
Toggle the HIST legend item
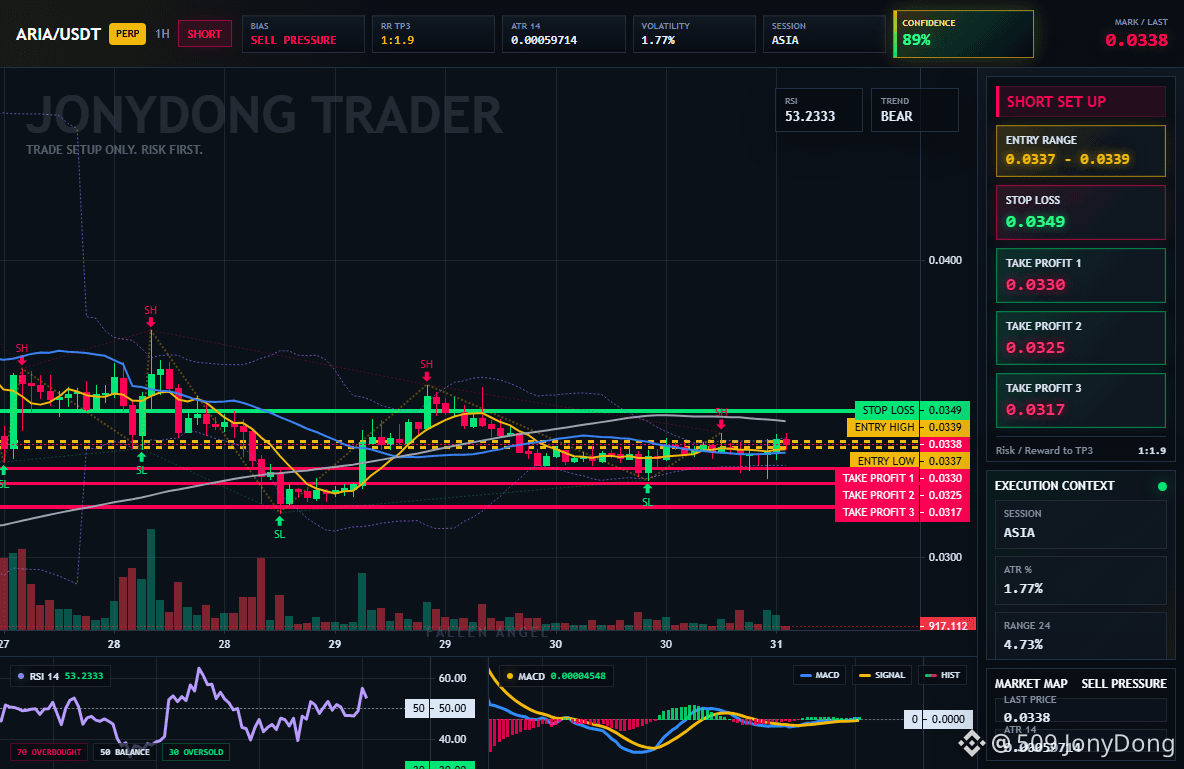(942, 675)
